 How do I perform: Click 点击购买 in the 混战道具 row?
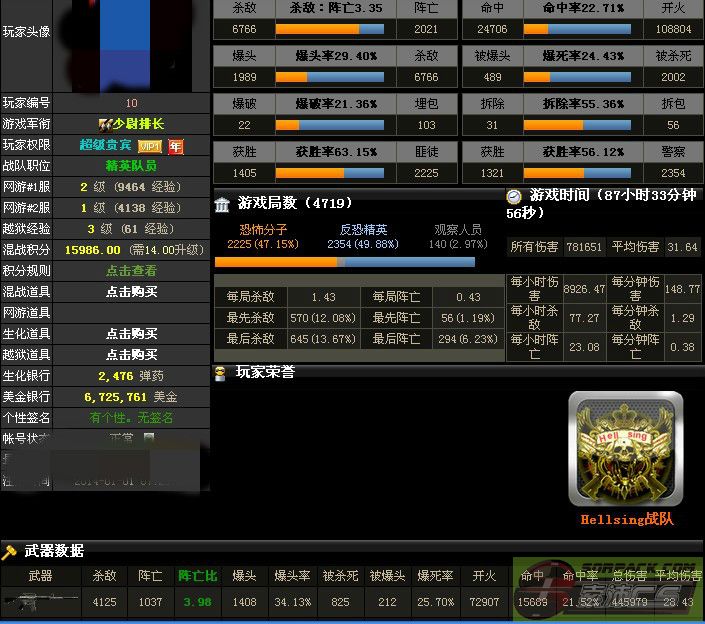[131, 292]
